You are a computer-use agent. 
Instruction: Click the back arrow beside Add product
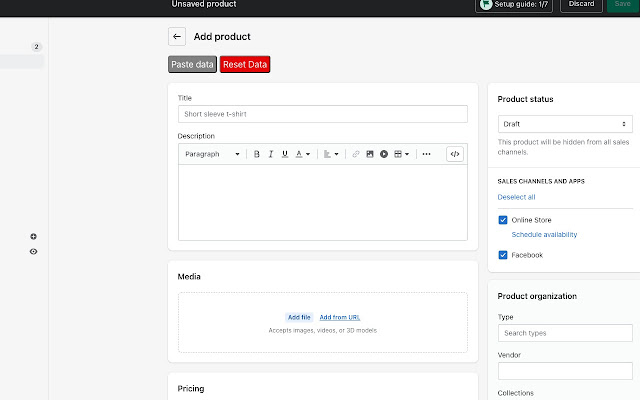[177, 37]
